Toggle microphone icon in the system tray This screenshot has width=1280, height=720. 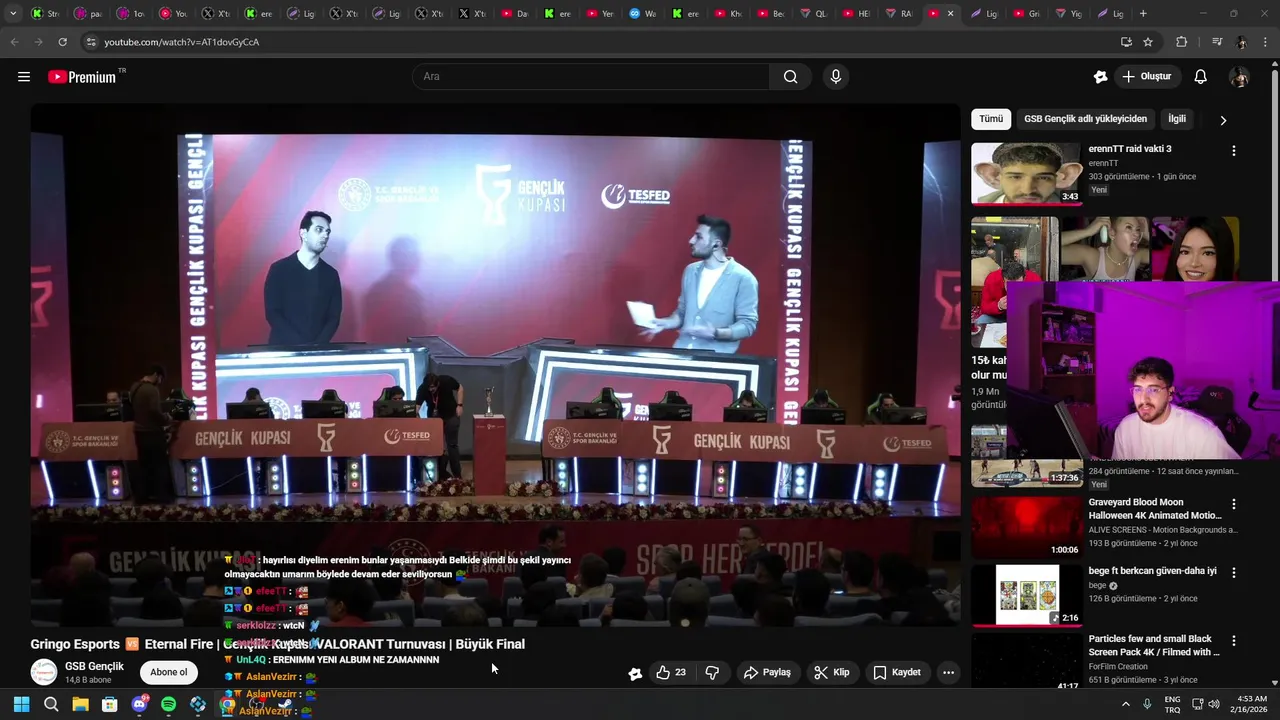click(1147, 704)
